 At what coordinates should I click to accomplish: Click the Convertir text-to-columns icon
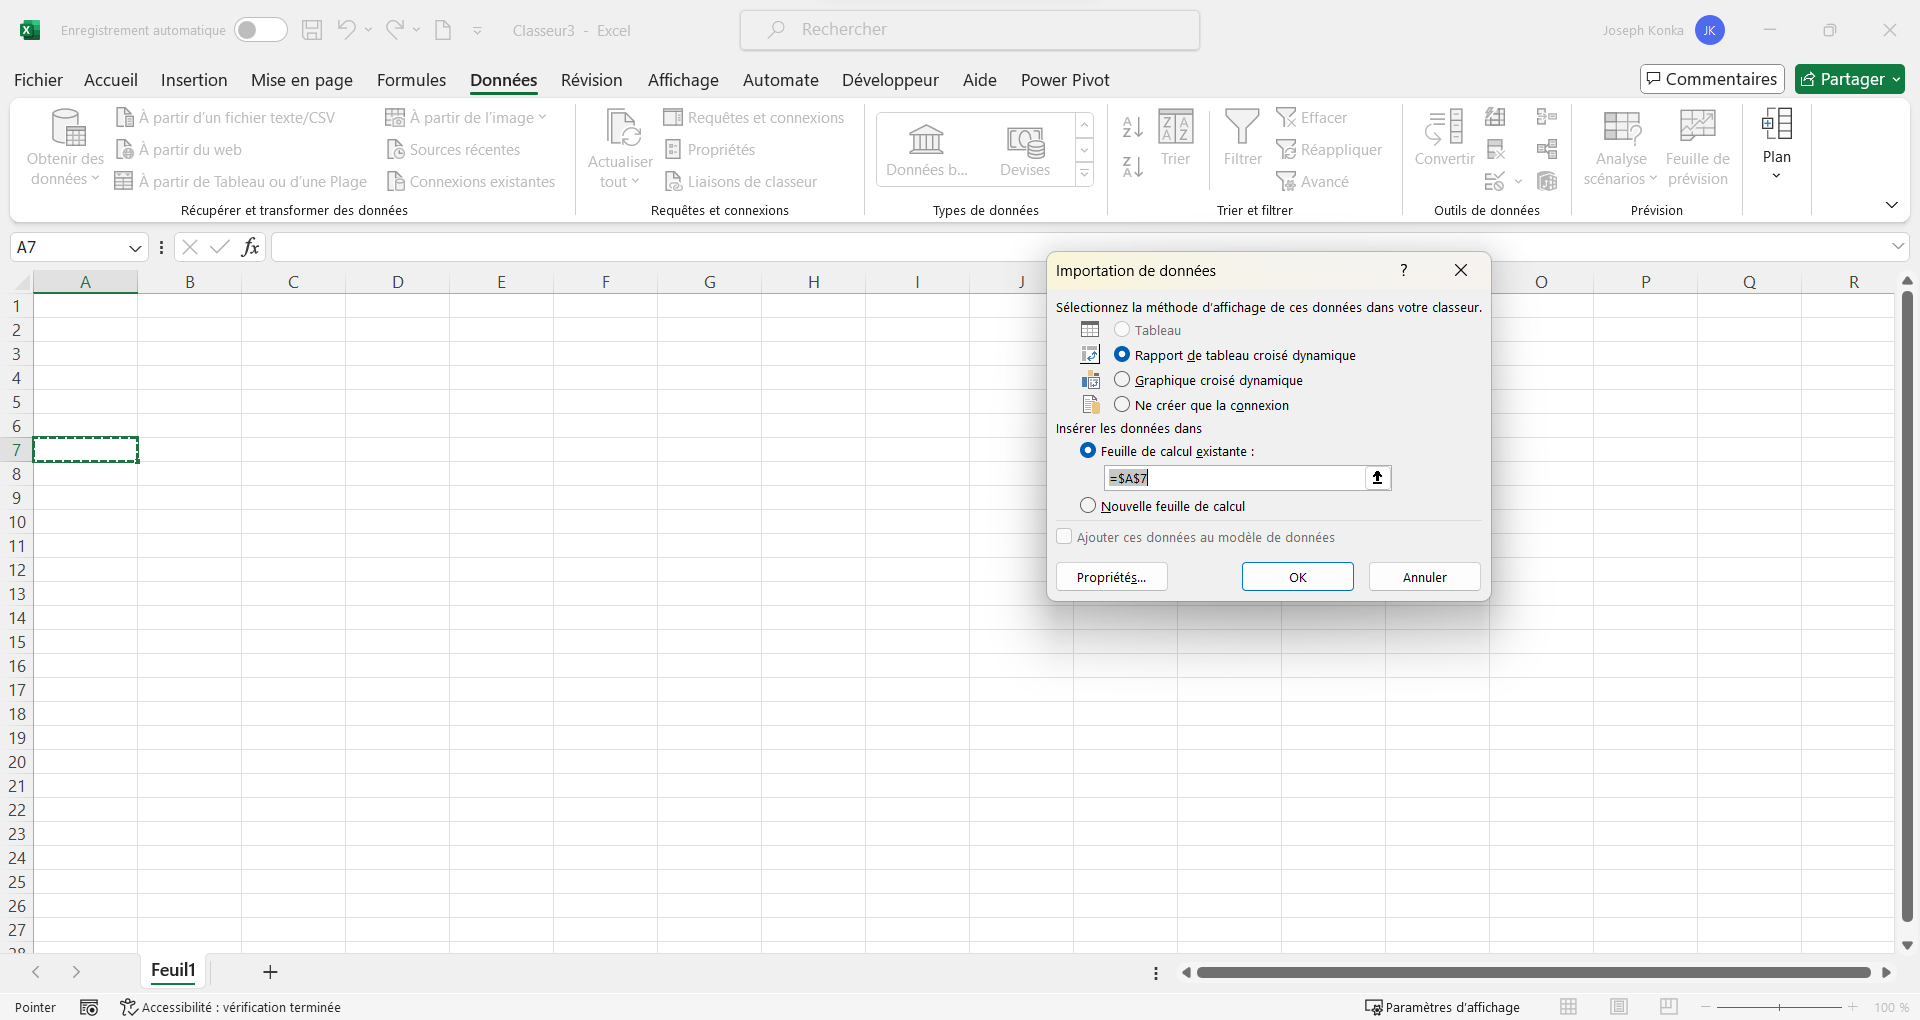(x=1444, y=127)
